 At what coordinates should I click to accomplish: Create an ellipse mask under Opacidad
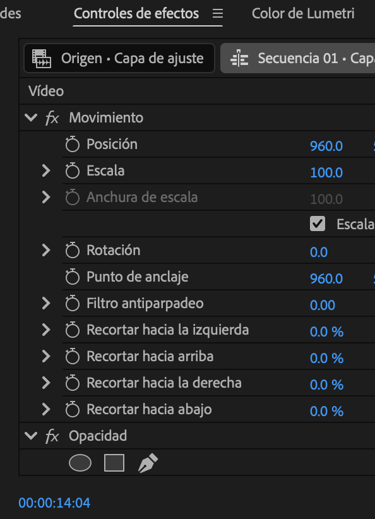point(80,463)
